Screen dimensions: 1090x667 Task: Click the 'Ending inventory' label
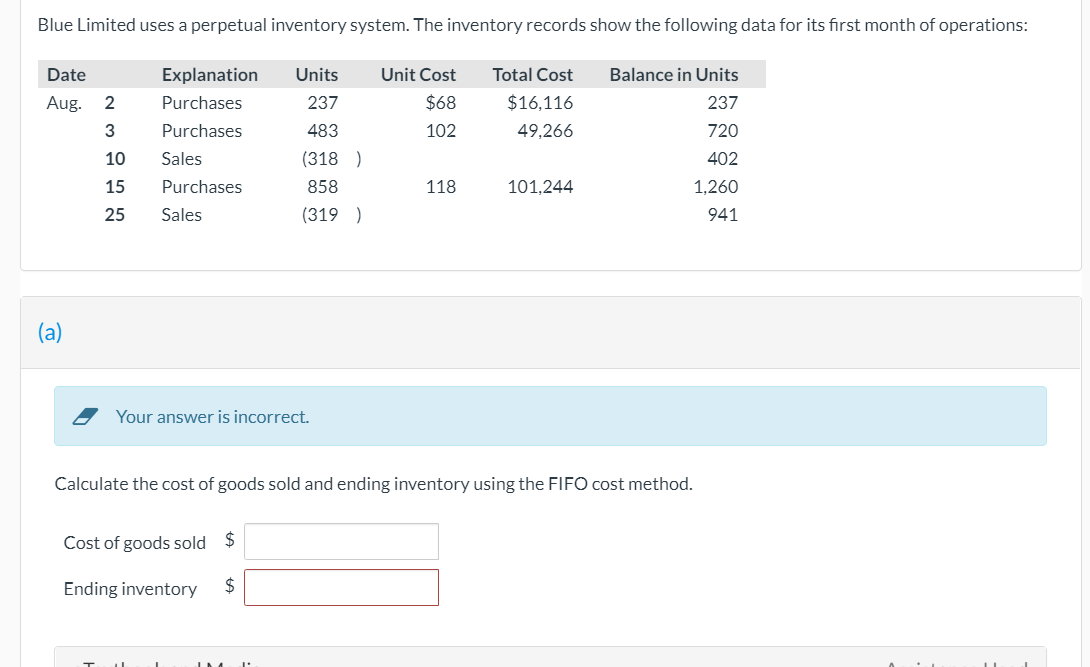pos(130,589)
